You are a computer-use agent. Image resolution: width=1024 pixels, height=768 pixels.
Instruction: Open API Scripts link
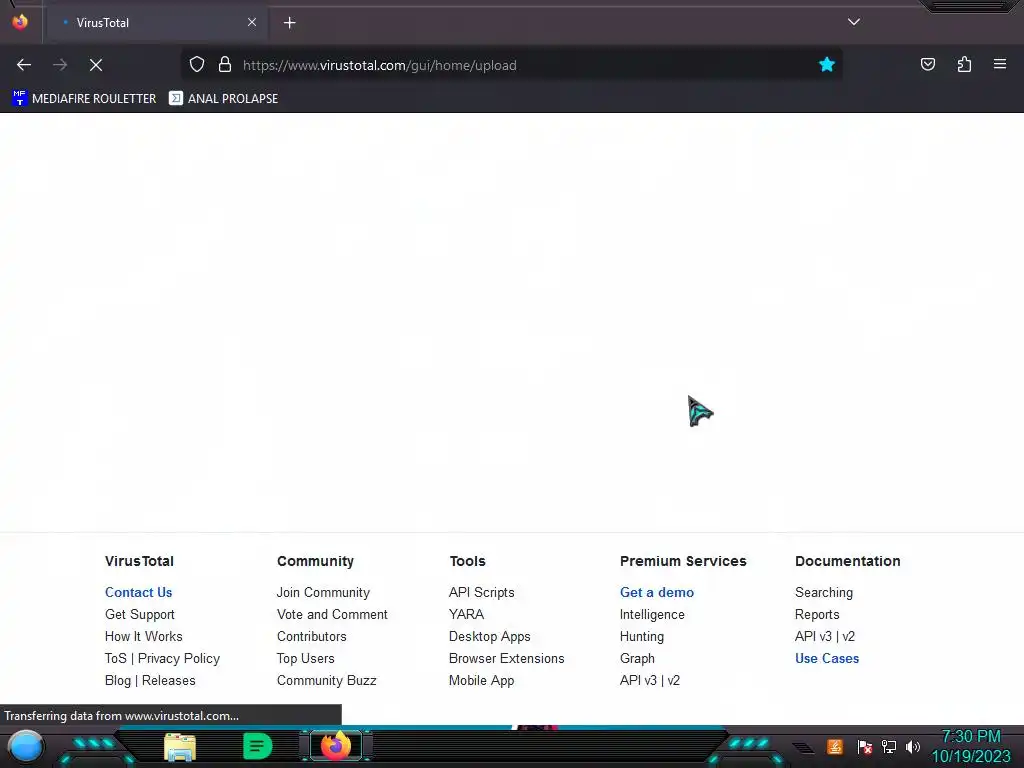[x=481, y=592]
